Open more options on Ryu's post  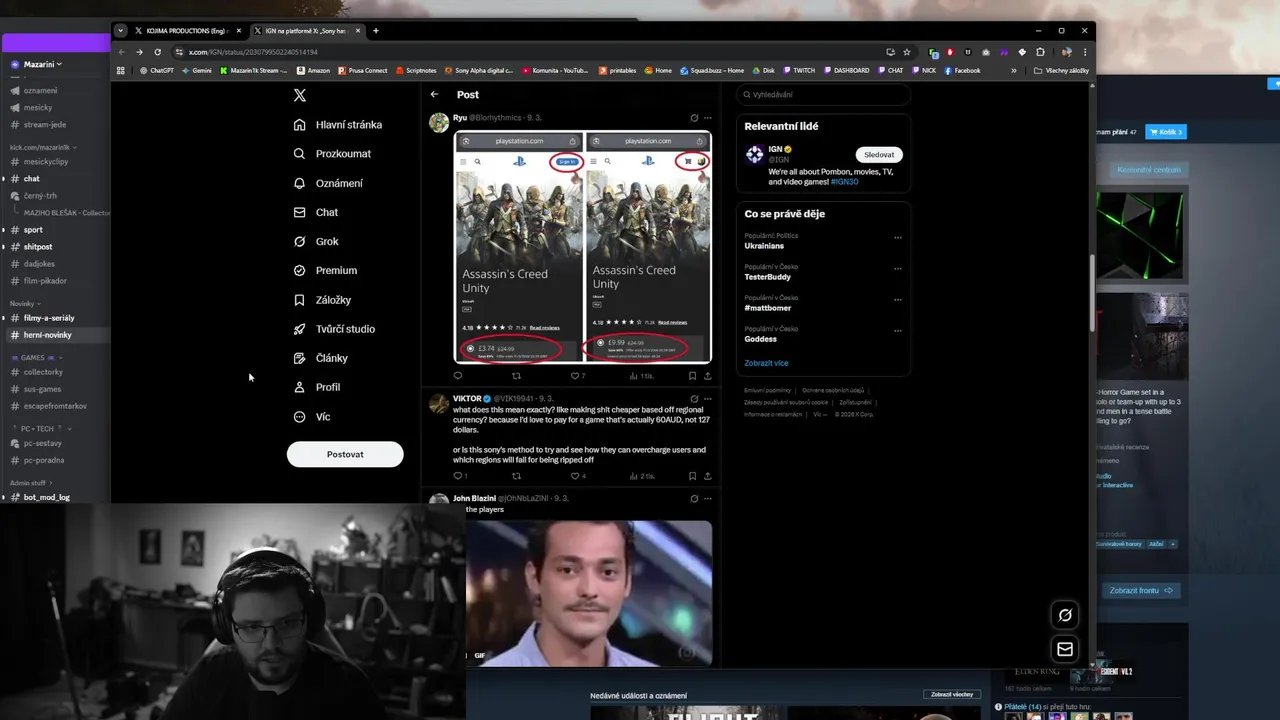[708, 118]
